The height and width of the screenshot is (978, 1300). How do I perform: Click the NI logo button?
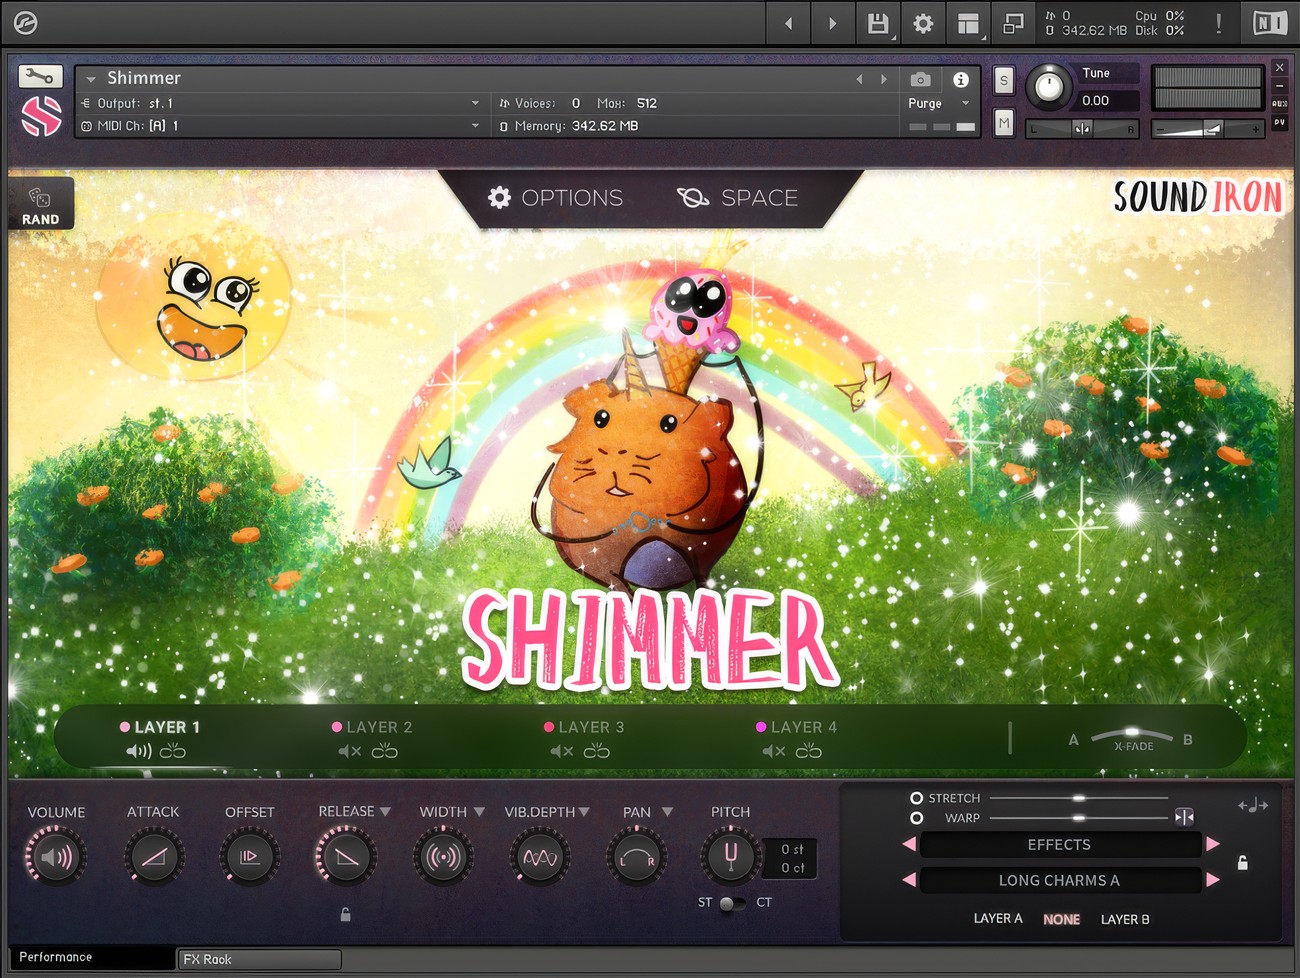point(1270,23)
